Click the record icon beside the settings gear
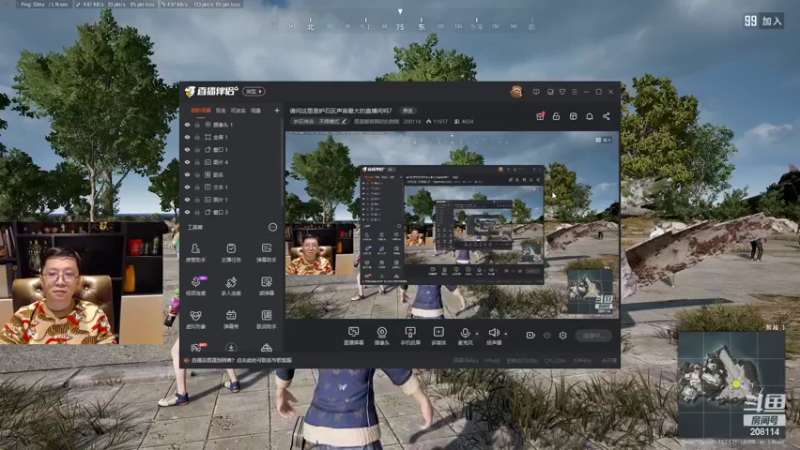Screen dimensions: 800x450 coord(531,335)
